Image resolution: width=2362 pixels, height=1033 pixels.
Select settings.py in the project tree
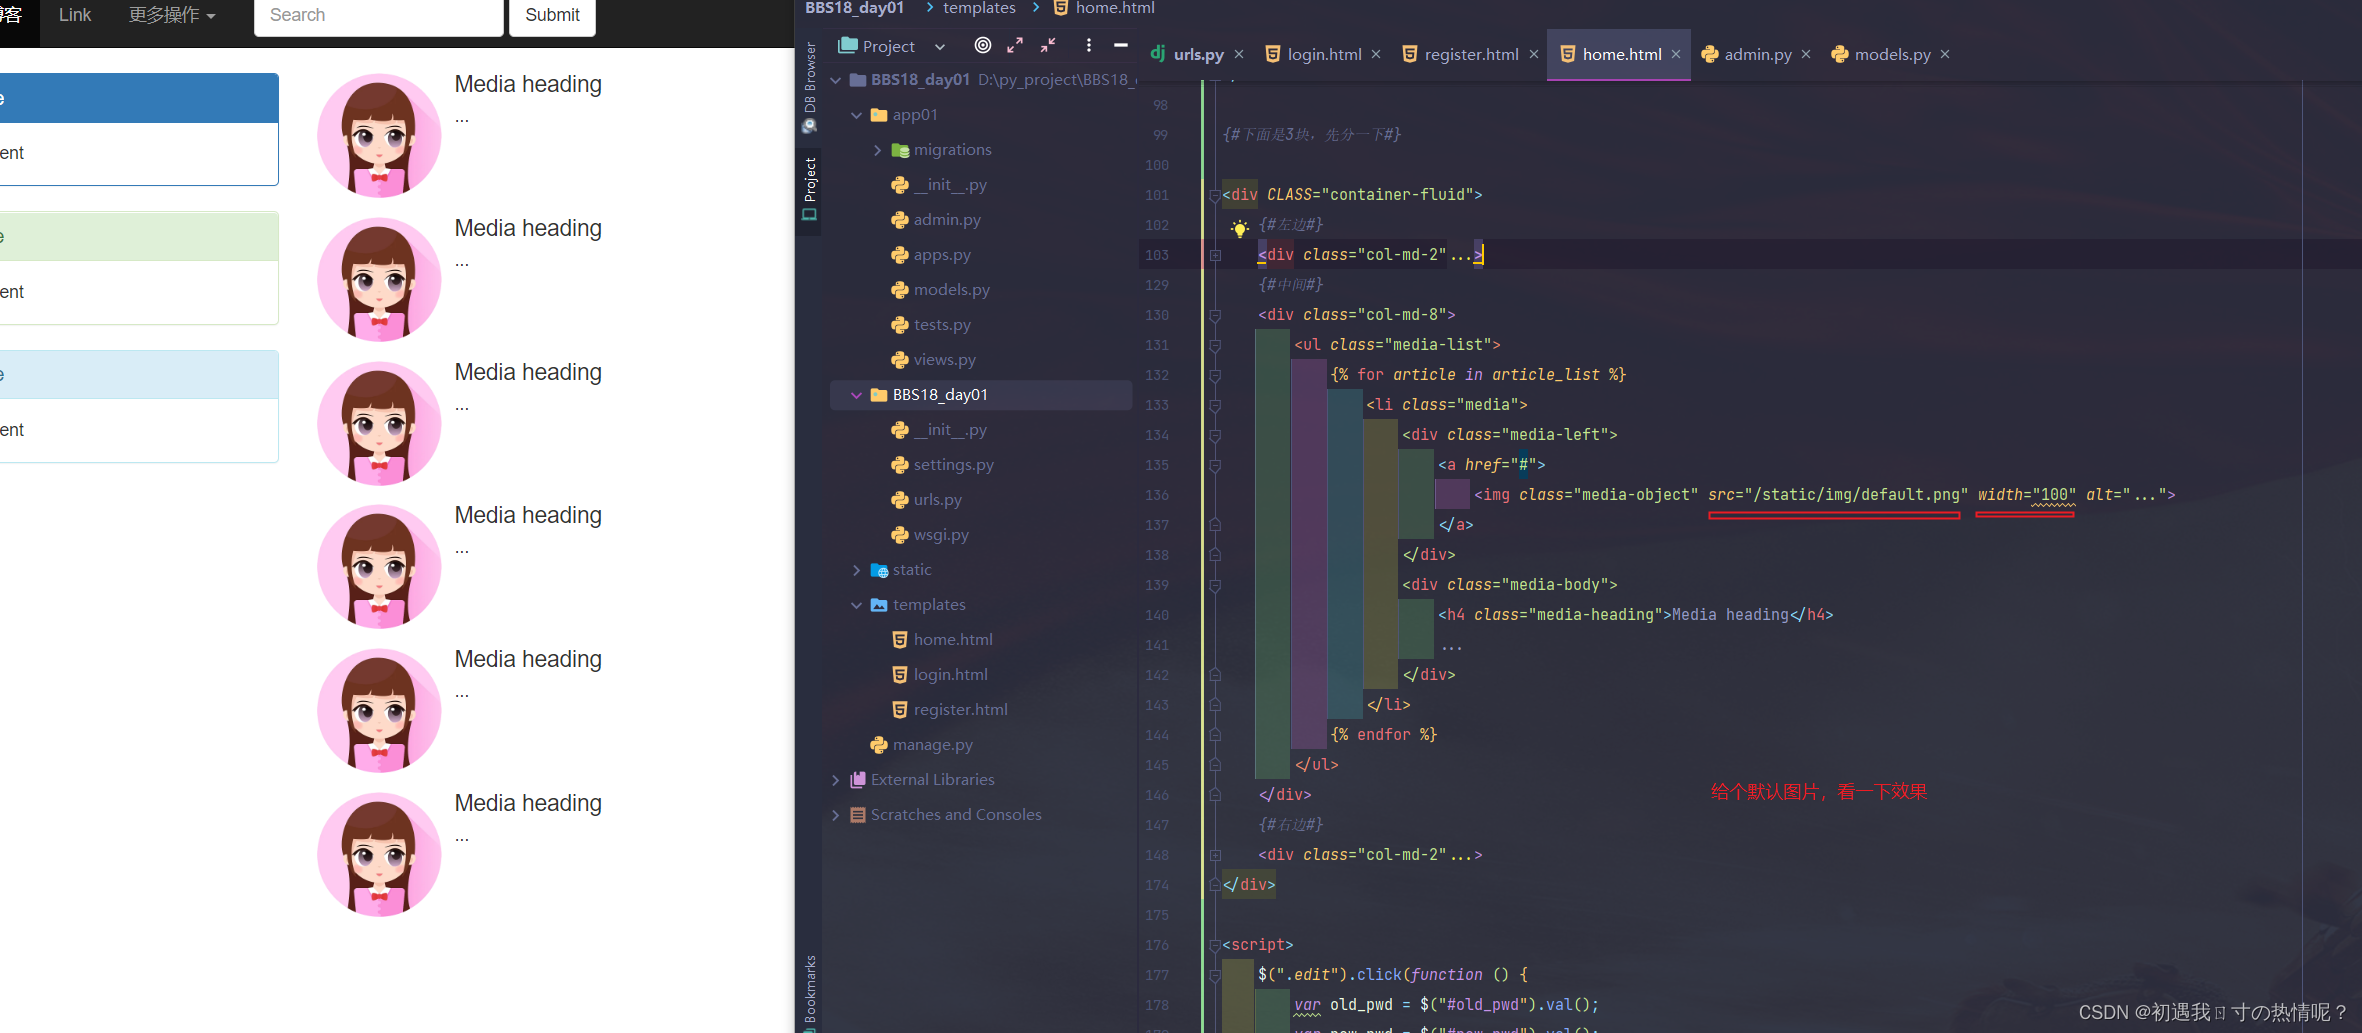pyautogui.click(x=953, y=465)
